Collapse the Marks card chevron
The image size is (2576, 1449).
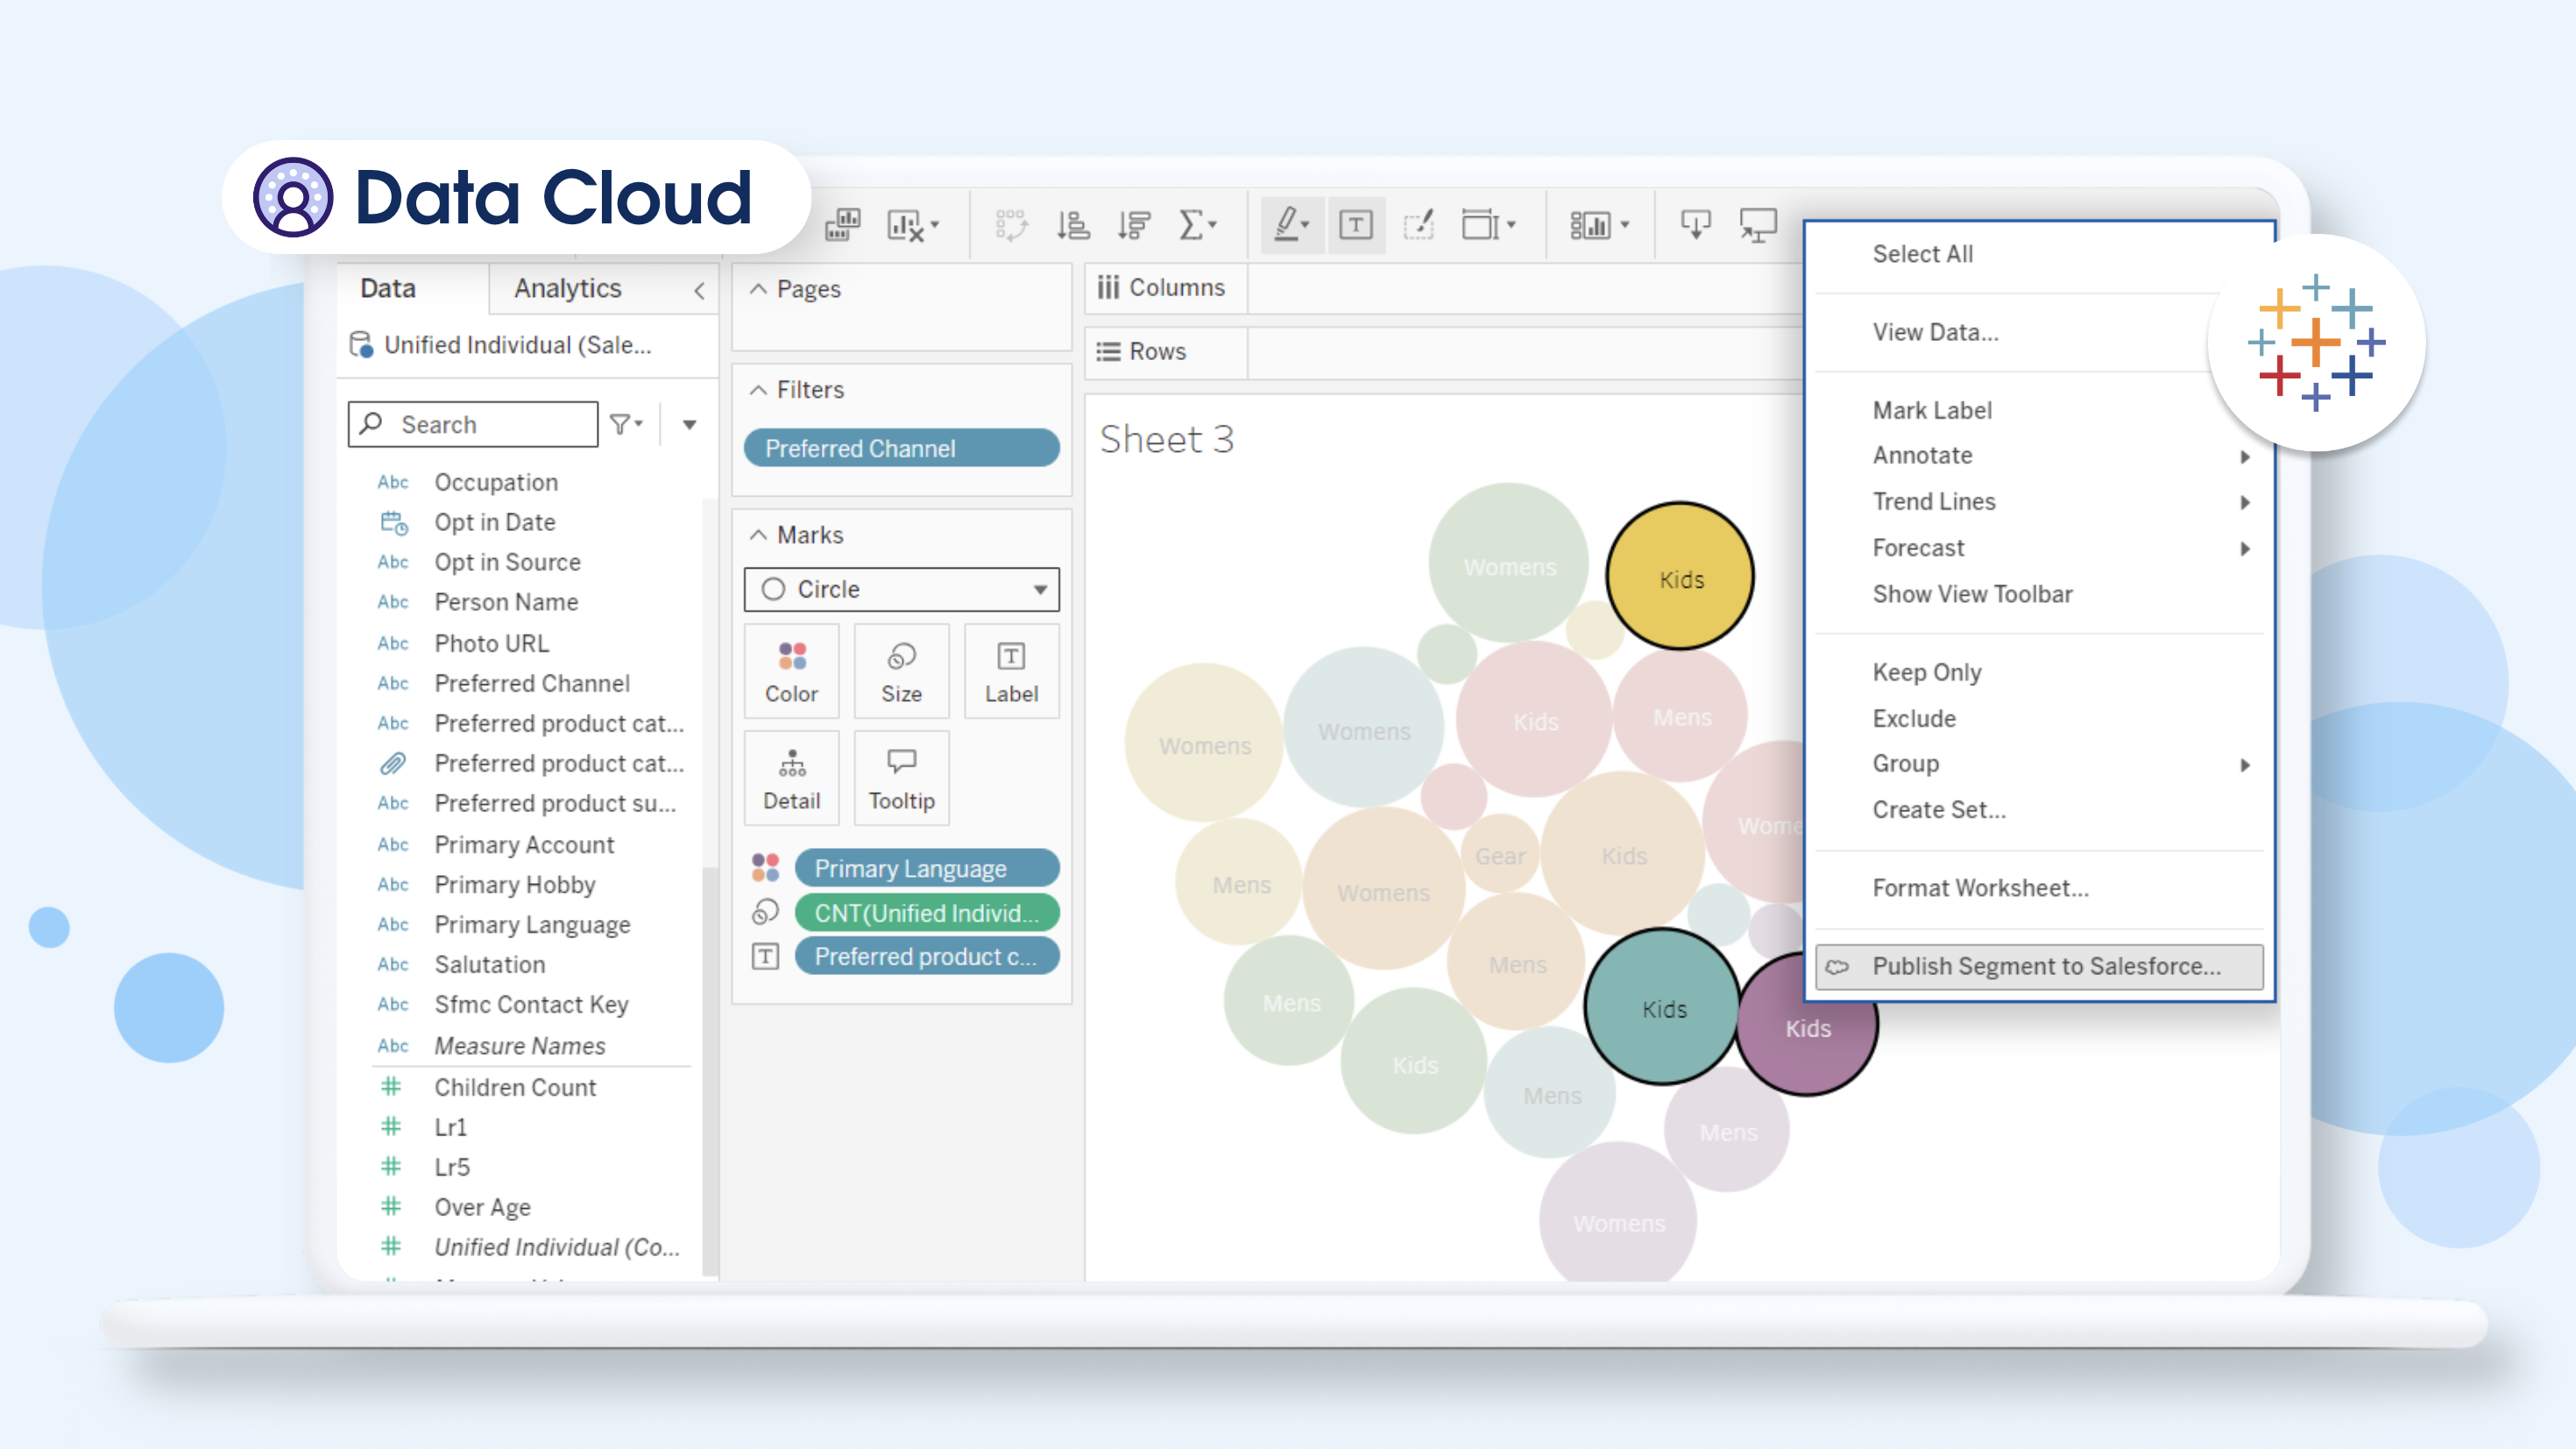[759, 535]
